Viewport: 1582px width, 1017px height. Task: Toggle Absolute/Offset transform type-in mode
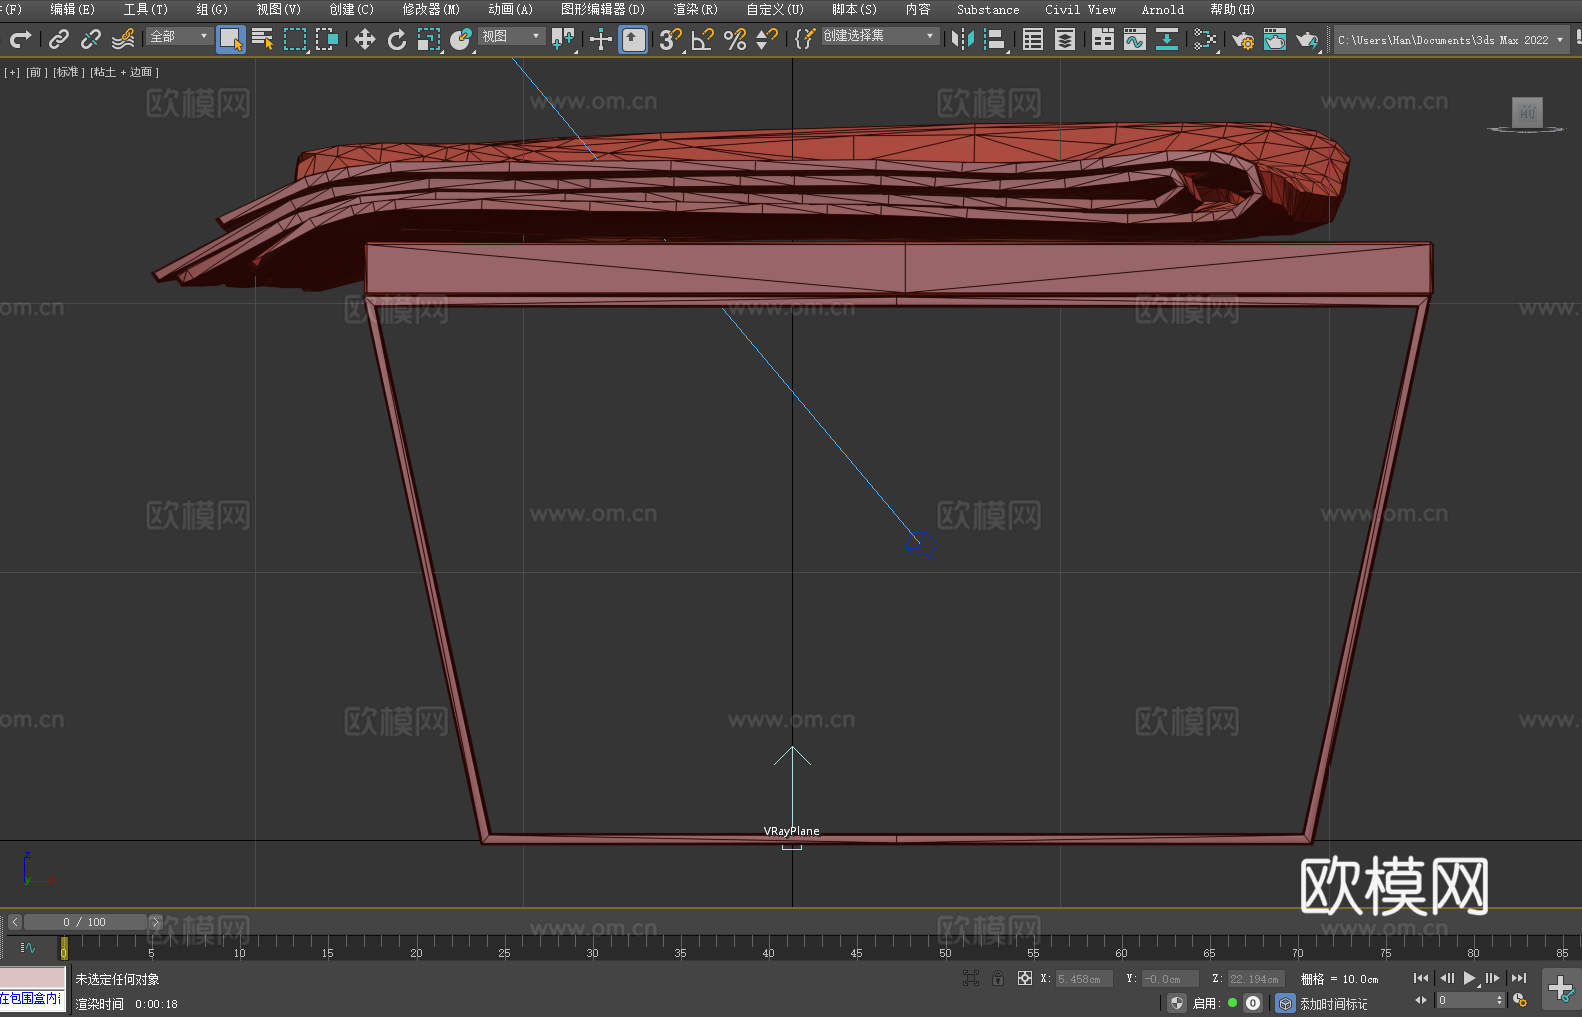point(1025,978)
